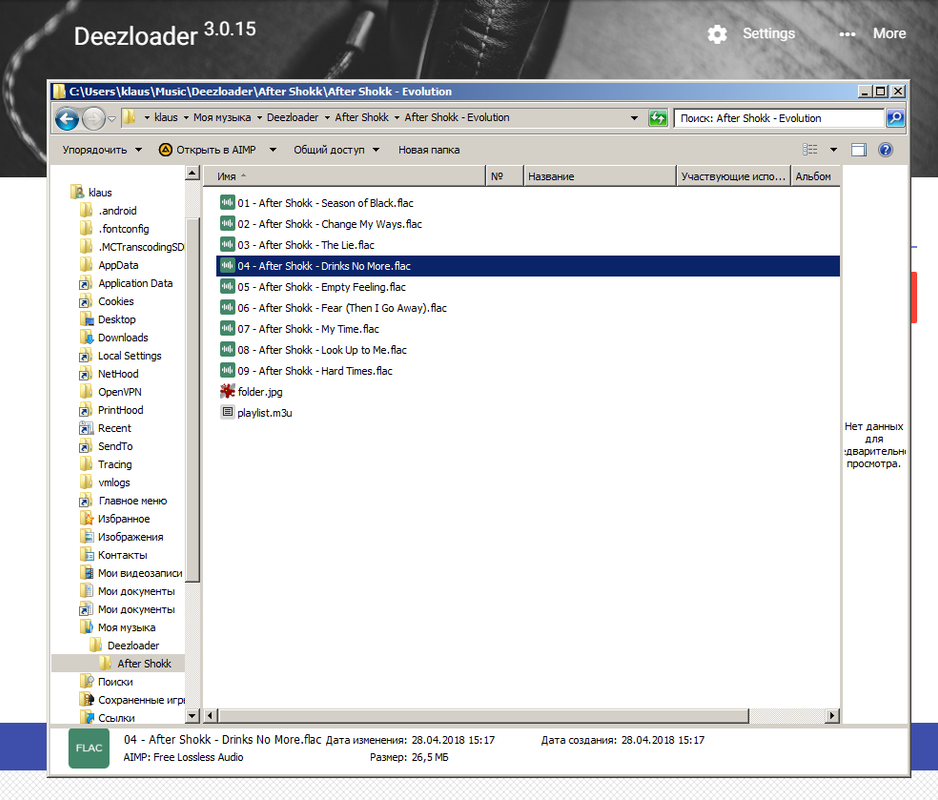Expand the Открыть в AIMP dropdown arrow
This screenshot has width=938, height=800.
[x=273, y=150]
